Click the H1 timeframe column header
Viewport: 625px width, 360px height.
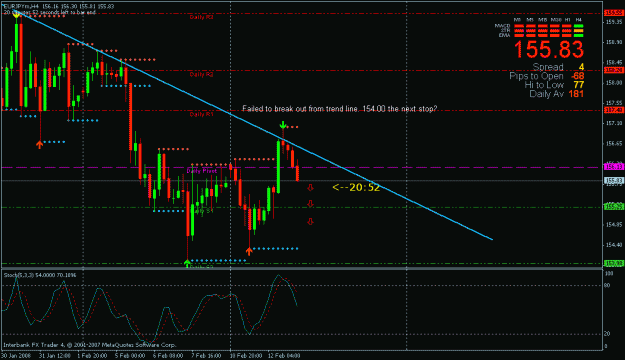(567, 20)
